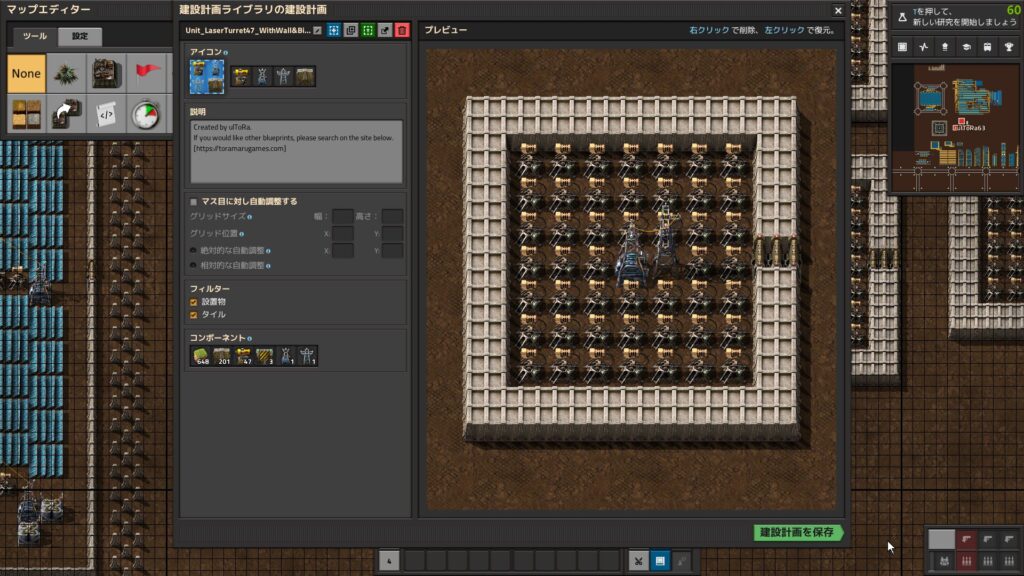1024x576 pixels.
Task: Switch to 設定 tab
Action: point(80,36)
